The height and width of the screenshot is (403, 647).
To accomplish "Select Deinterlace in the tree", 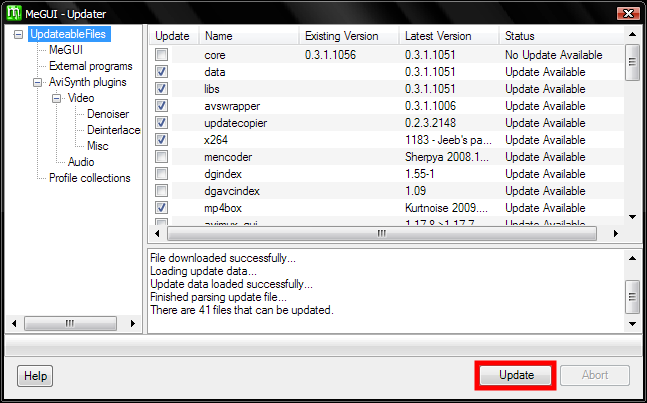I will click(113, 130).
